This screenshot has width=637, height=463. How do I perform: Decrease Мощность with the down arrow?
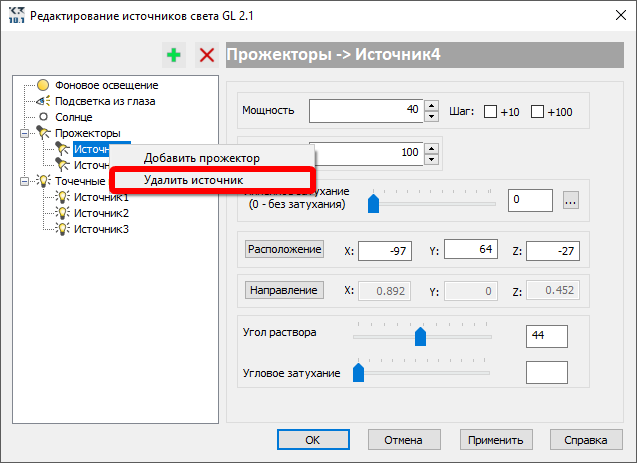(x=431, y=117)
